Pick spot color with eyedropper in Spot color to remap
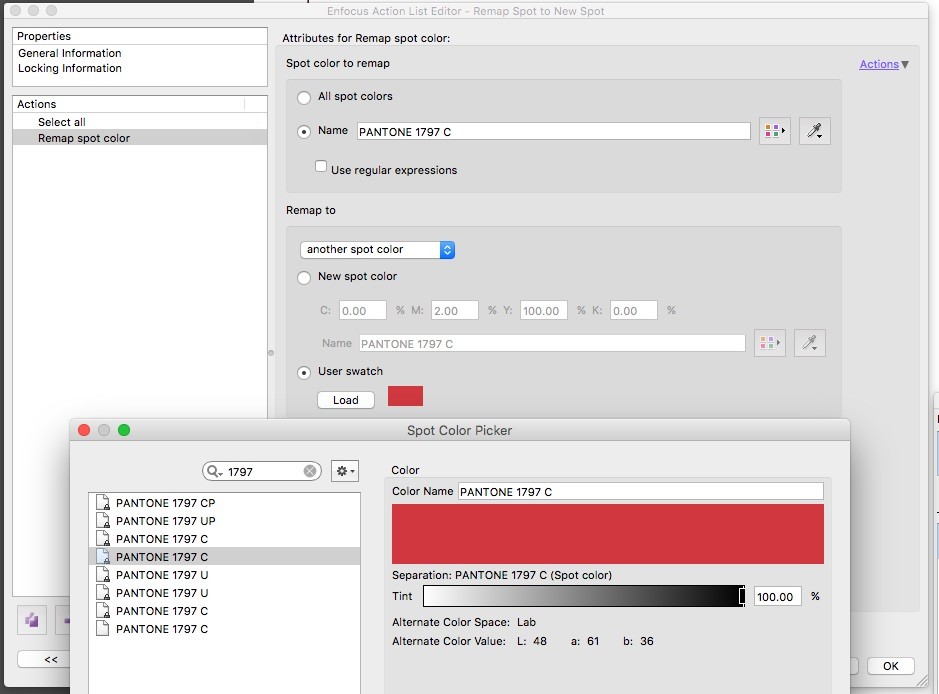Screen dimensions: 939x694 pyautogui.click(x=814, y=131)
